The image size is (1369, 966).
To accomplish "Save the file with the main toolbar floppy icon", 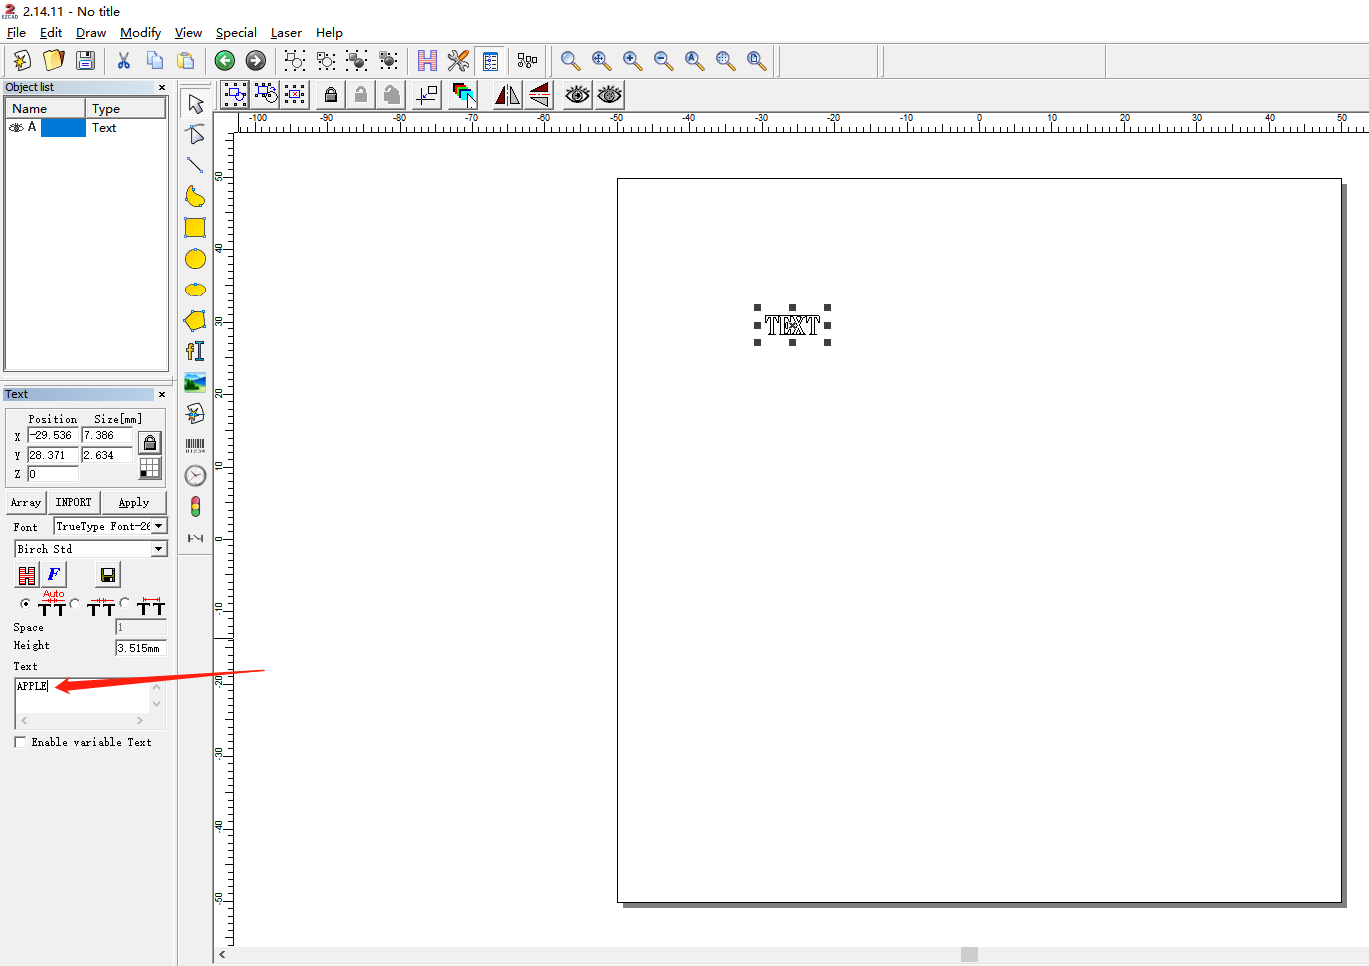I will click(x=85, y=61).
